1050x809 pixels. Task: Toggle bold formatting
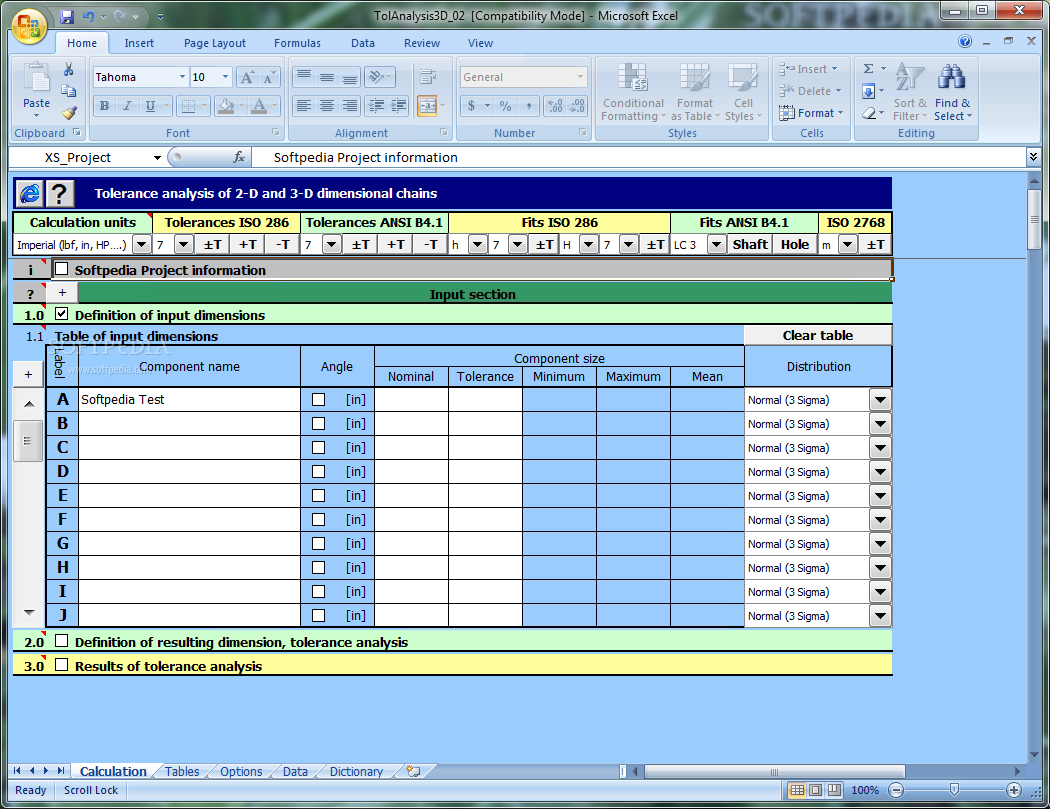pos(104,106)
